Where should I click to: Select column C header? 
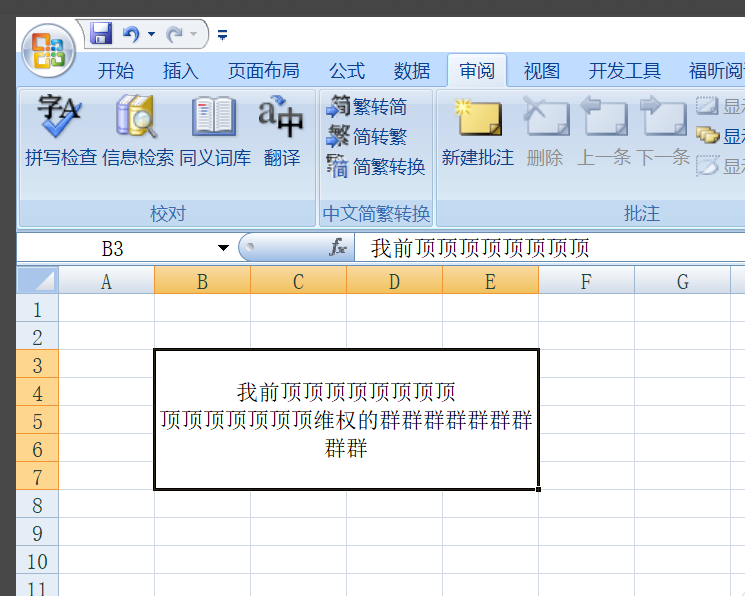tap(298, 280)
